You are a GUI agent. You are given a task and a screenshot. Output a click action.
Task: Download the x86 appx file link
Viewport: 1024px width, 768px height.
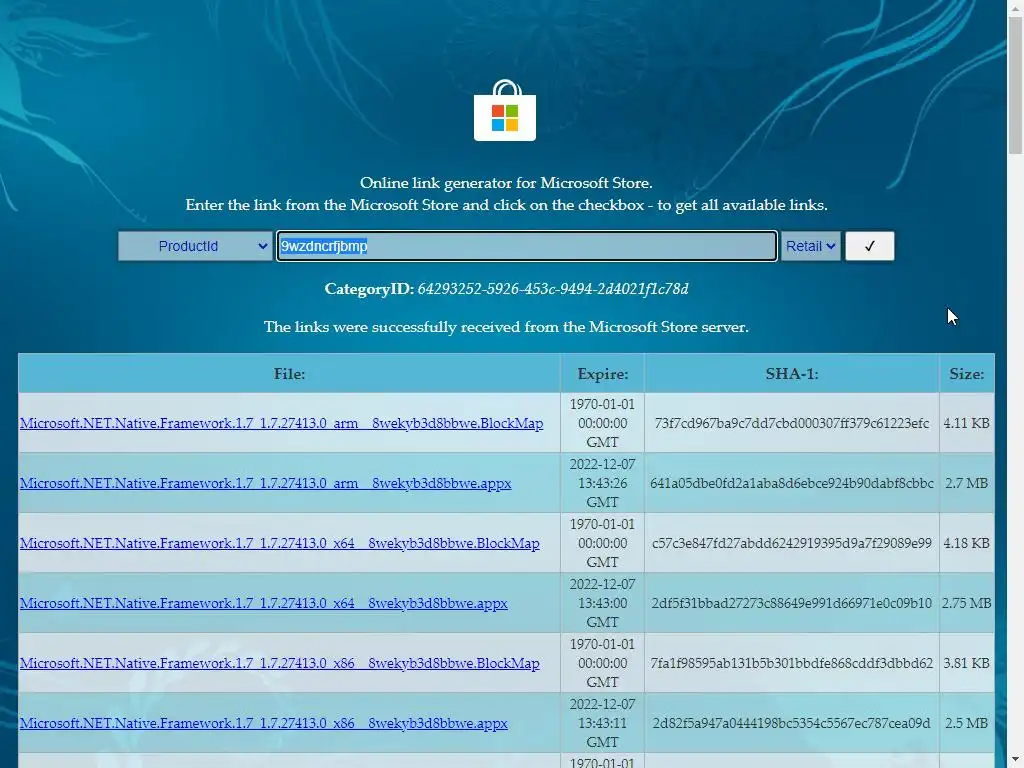click(264, 724)
